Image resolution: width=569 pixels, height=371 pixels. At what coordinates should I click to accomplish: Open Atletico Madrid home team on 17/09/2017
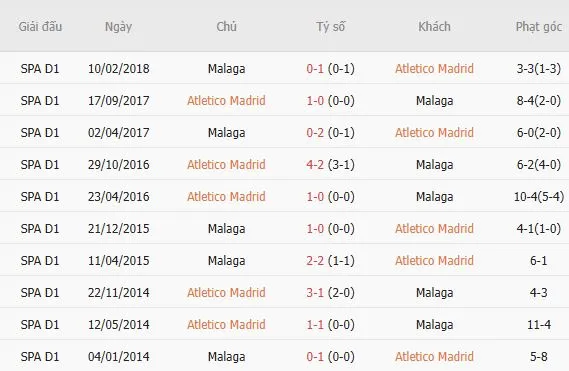tap(226, 101)
